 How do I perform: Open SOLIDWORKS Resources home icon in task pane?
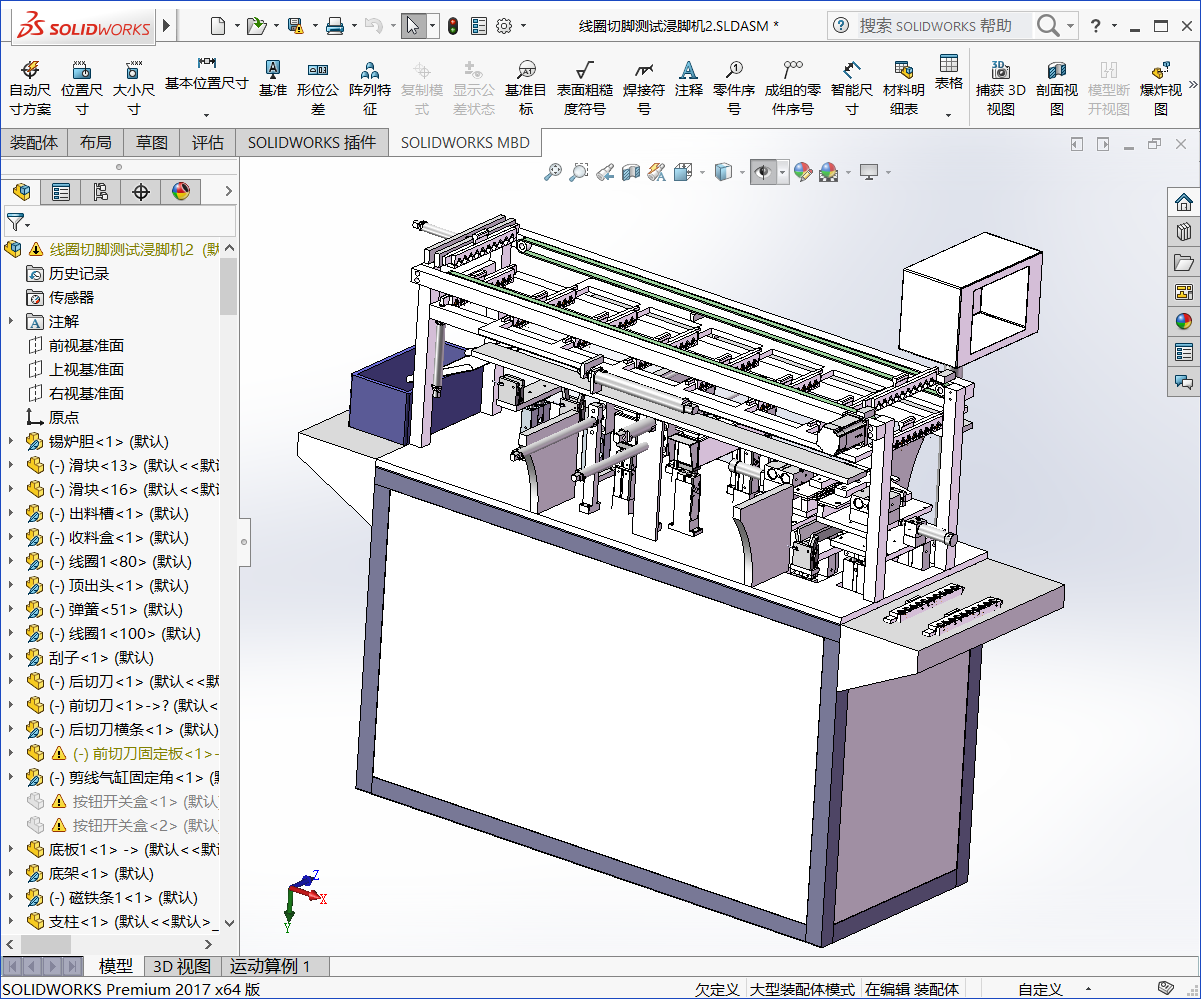[1184, 202]
